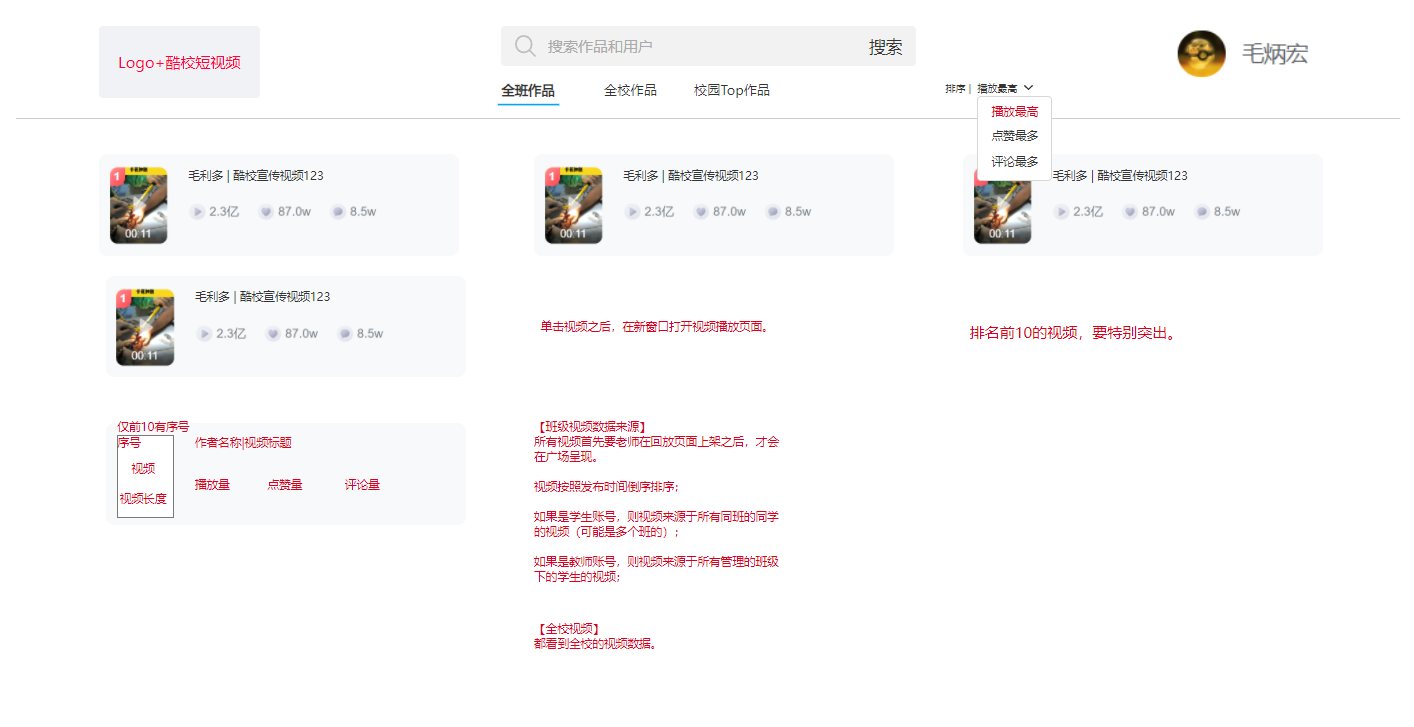Click the 评论量 label
This screenshot has height=727, width=1414.
coord(362,485)
